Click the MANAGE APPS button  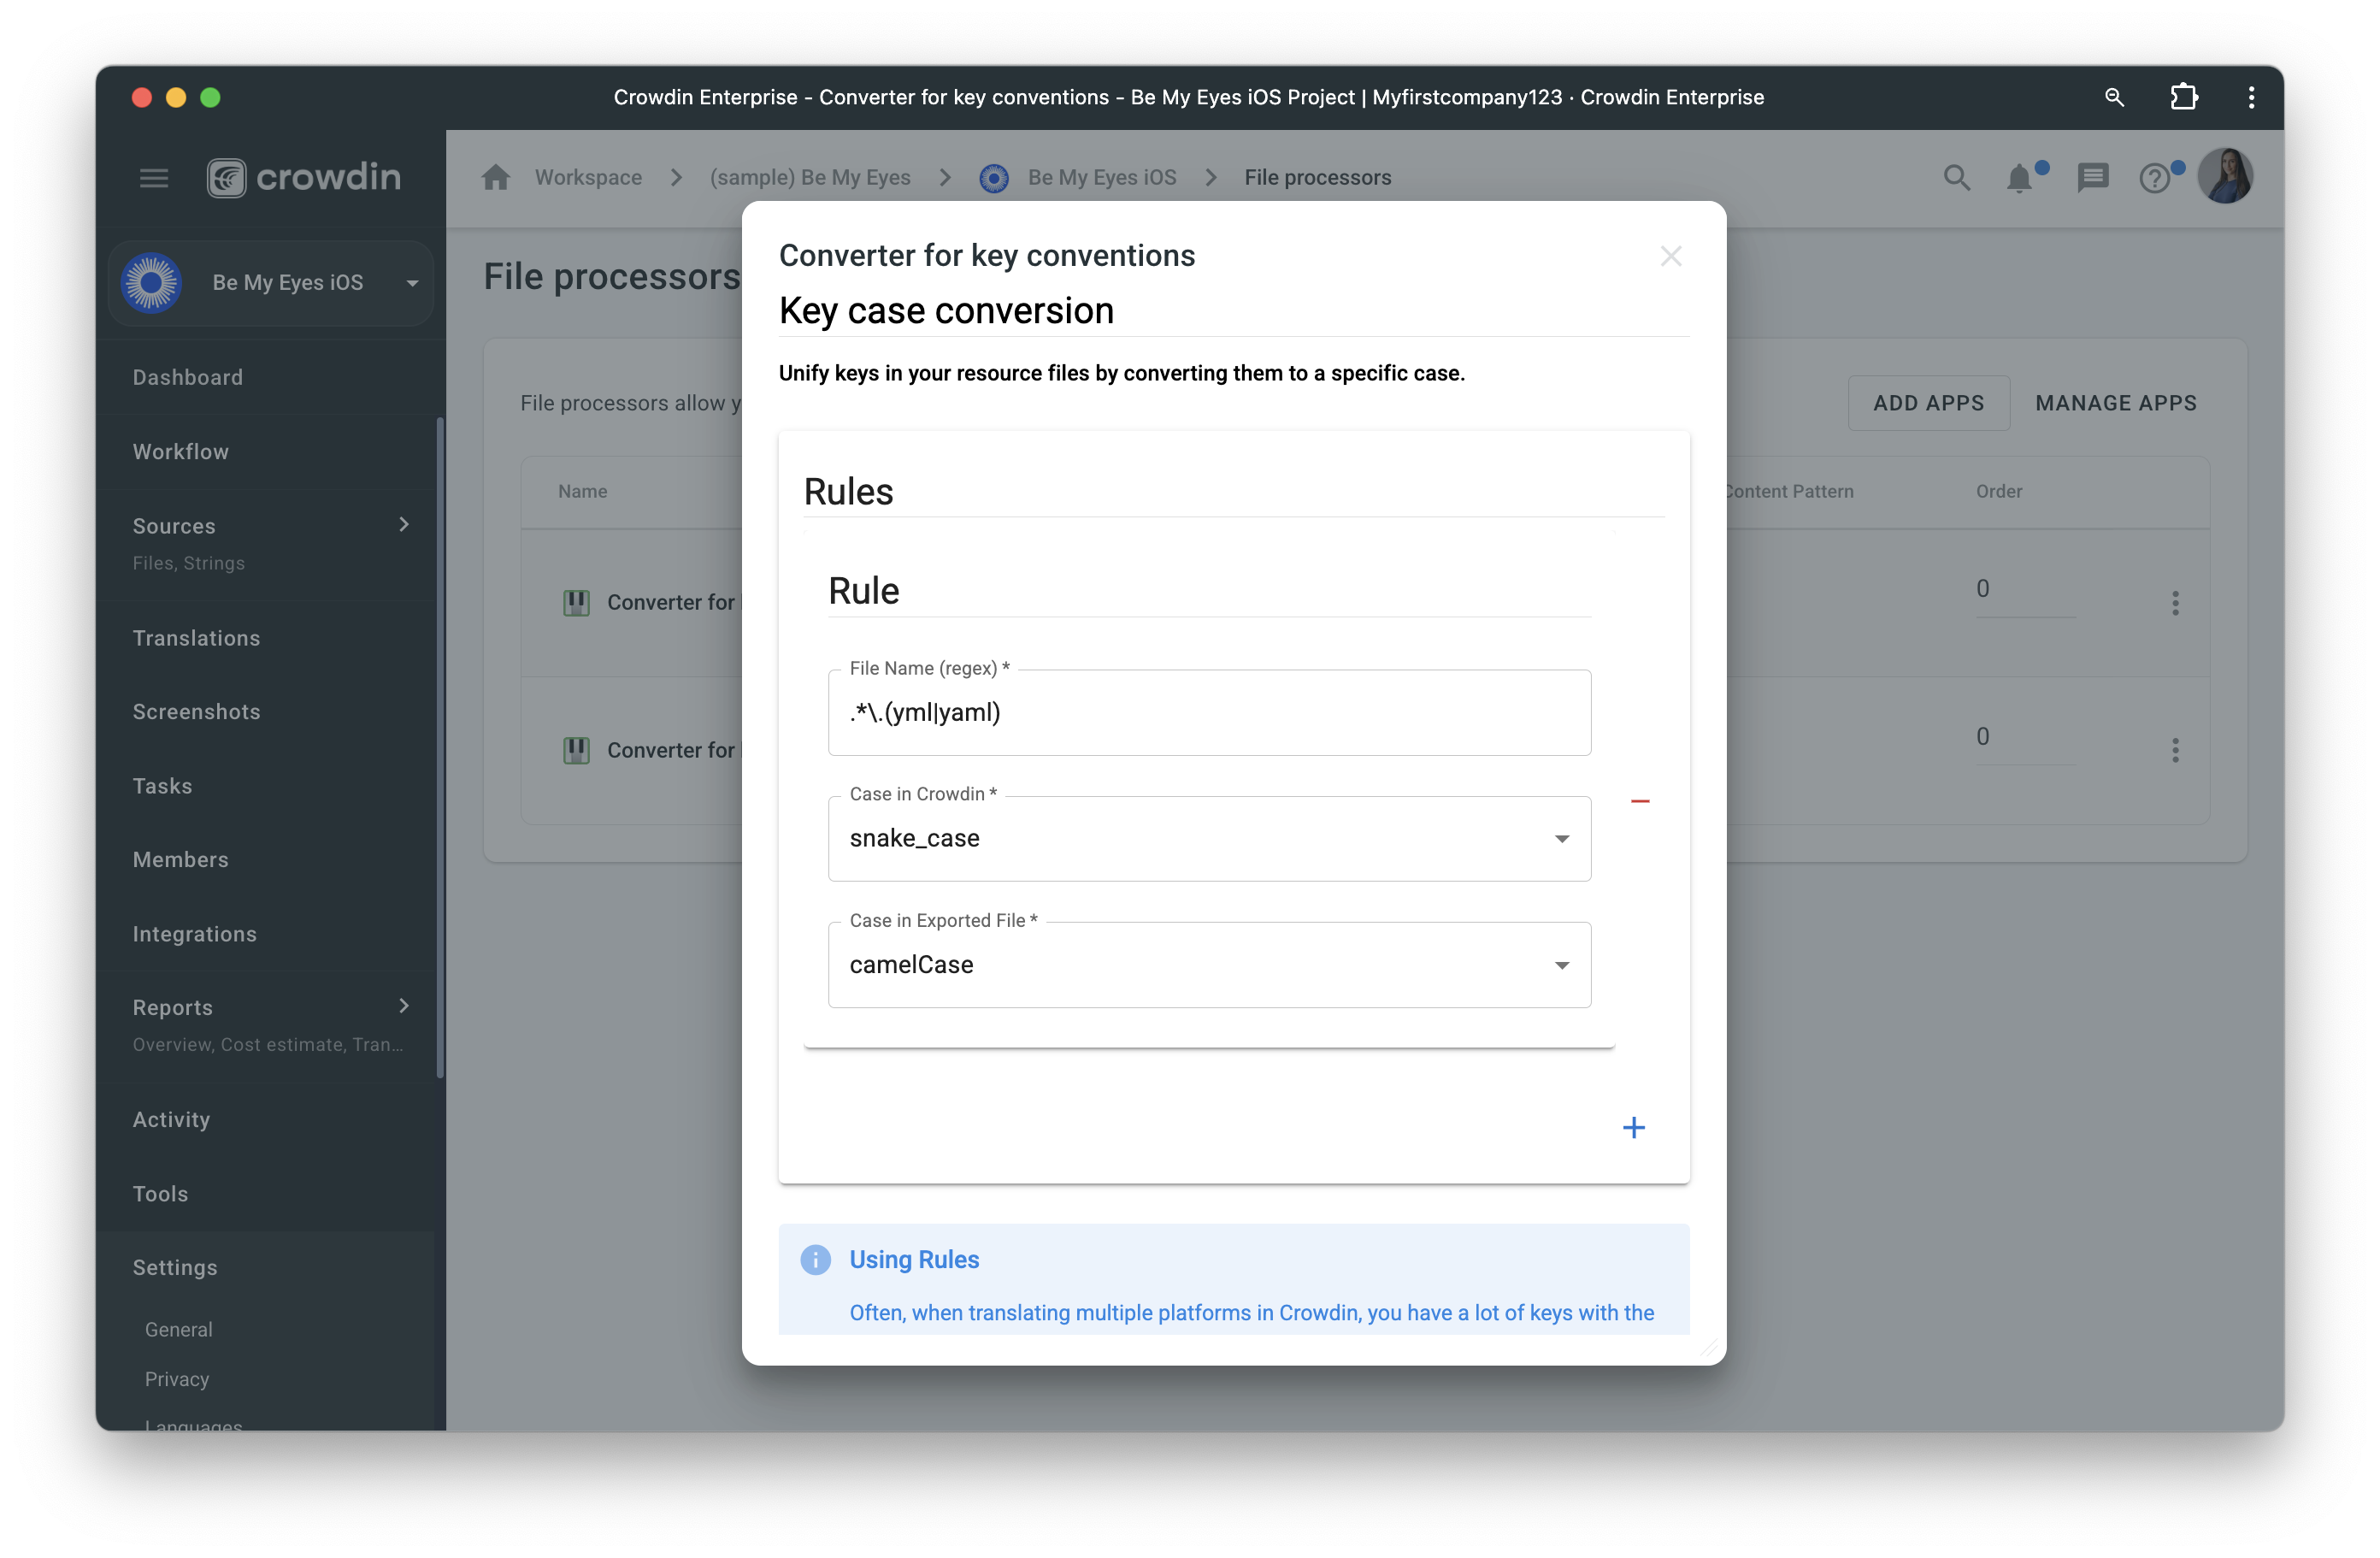pyautogui.click(x=2116, y=403)
